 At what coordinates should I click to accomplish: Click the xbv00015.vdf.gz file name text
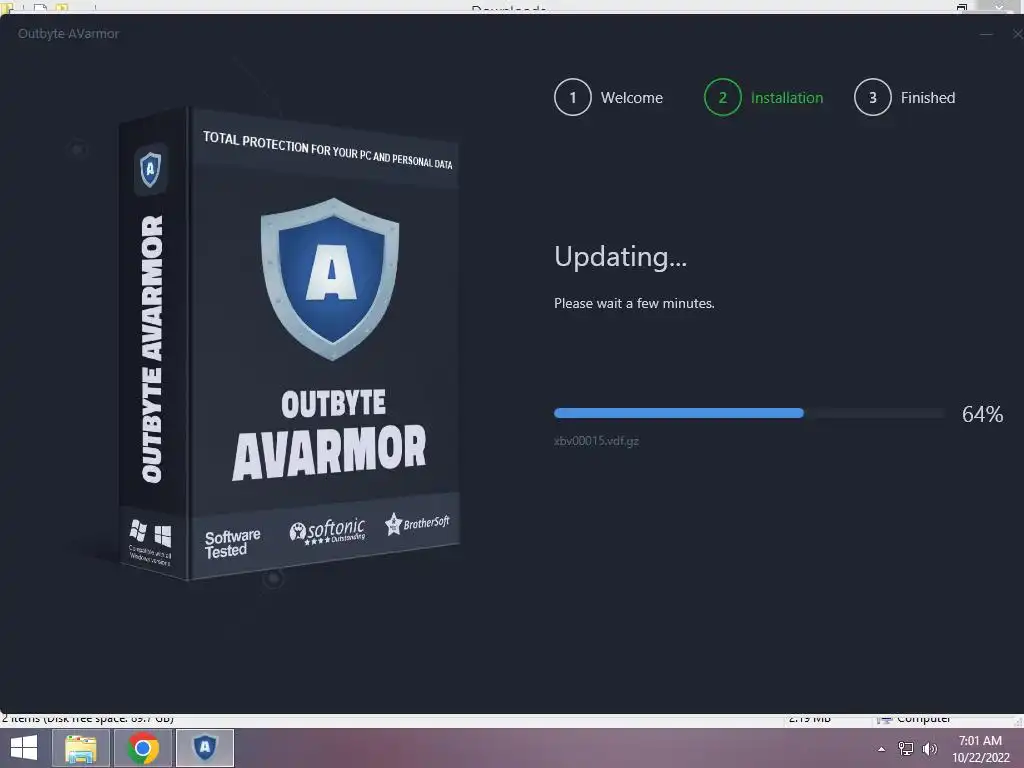(596, 441)
